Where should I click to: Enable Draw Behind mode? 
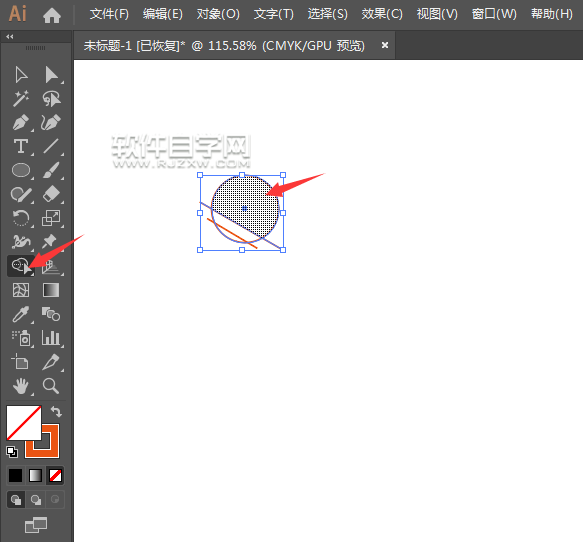36,500
